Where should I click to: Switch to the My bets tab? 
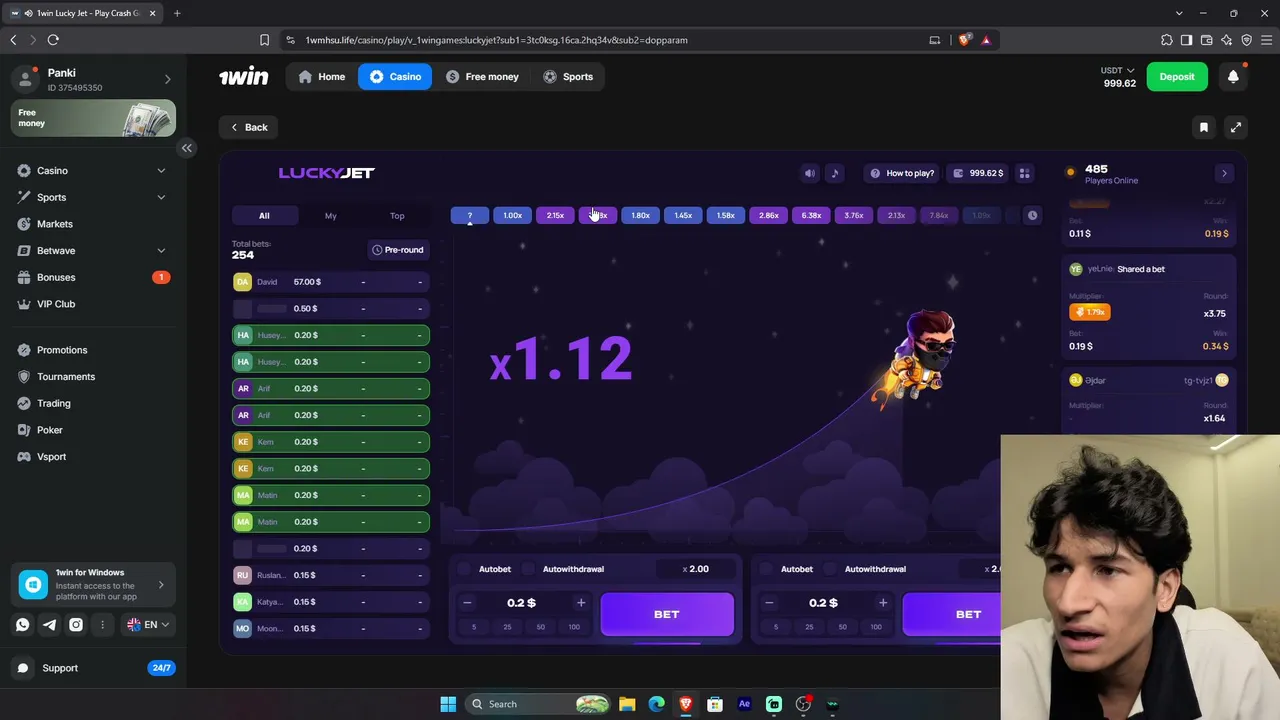click(331, 216)
